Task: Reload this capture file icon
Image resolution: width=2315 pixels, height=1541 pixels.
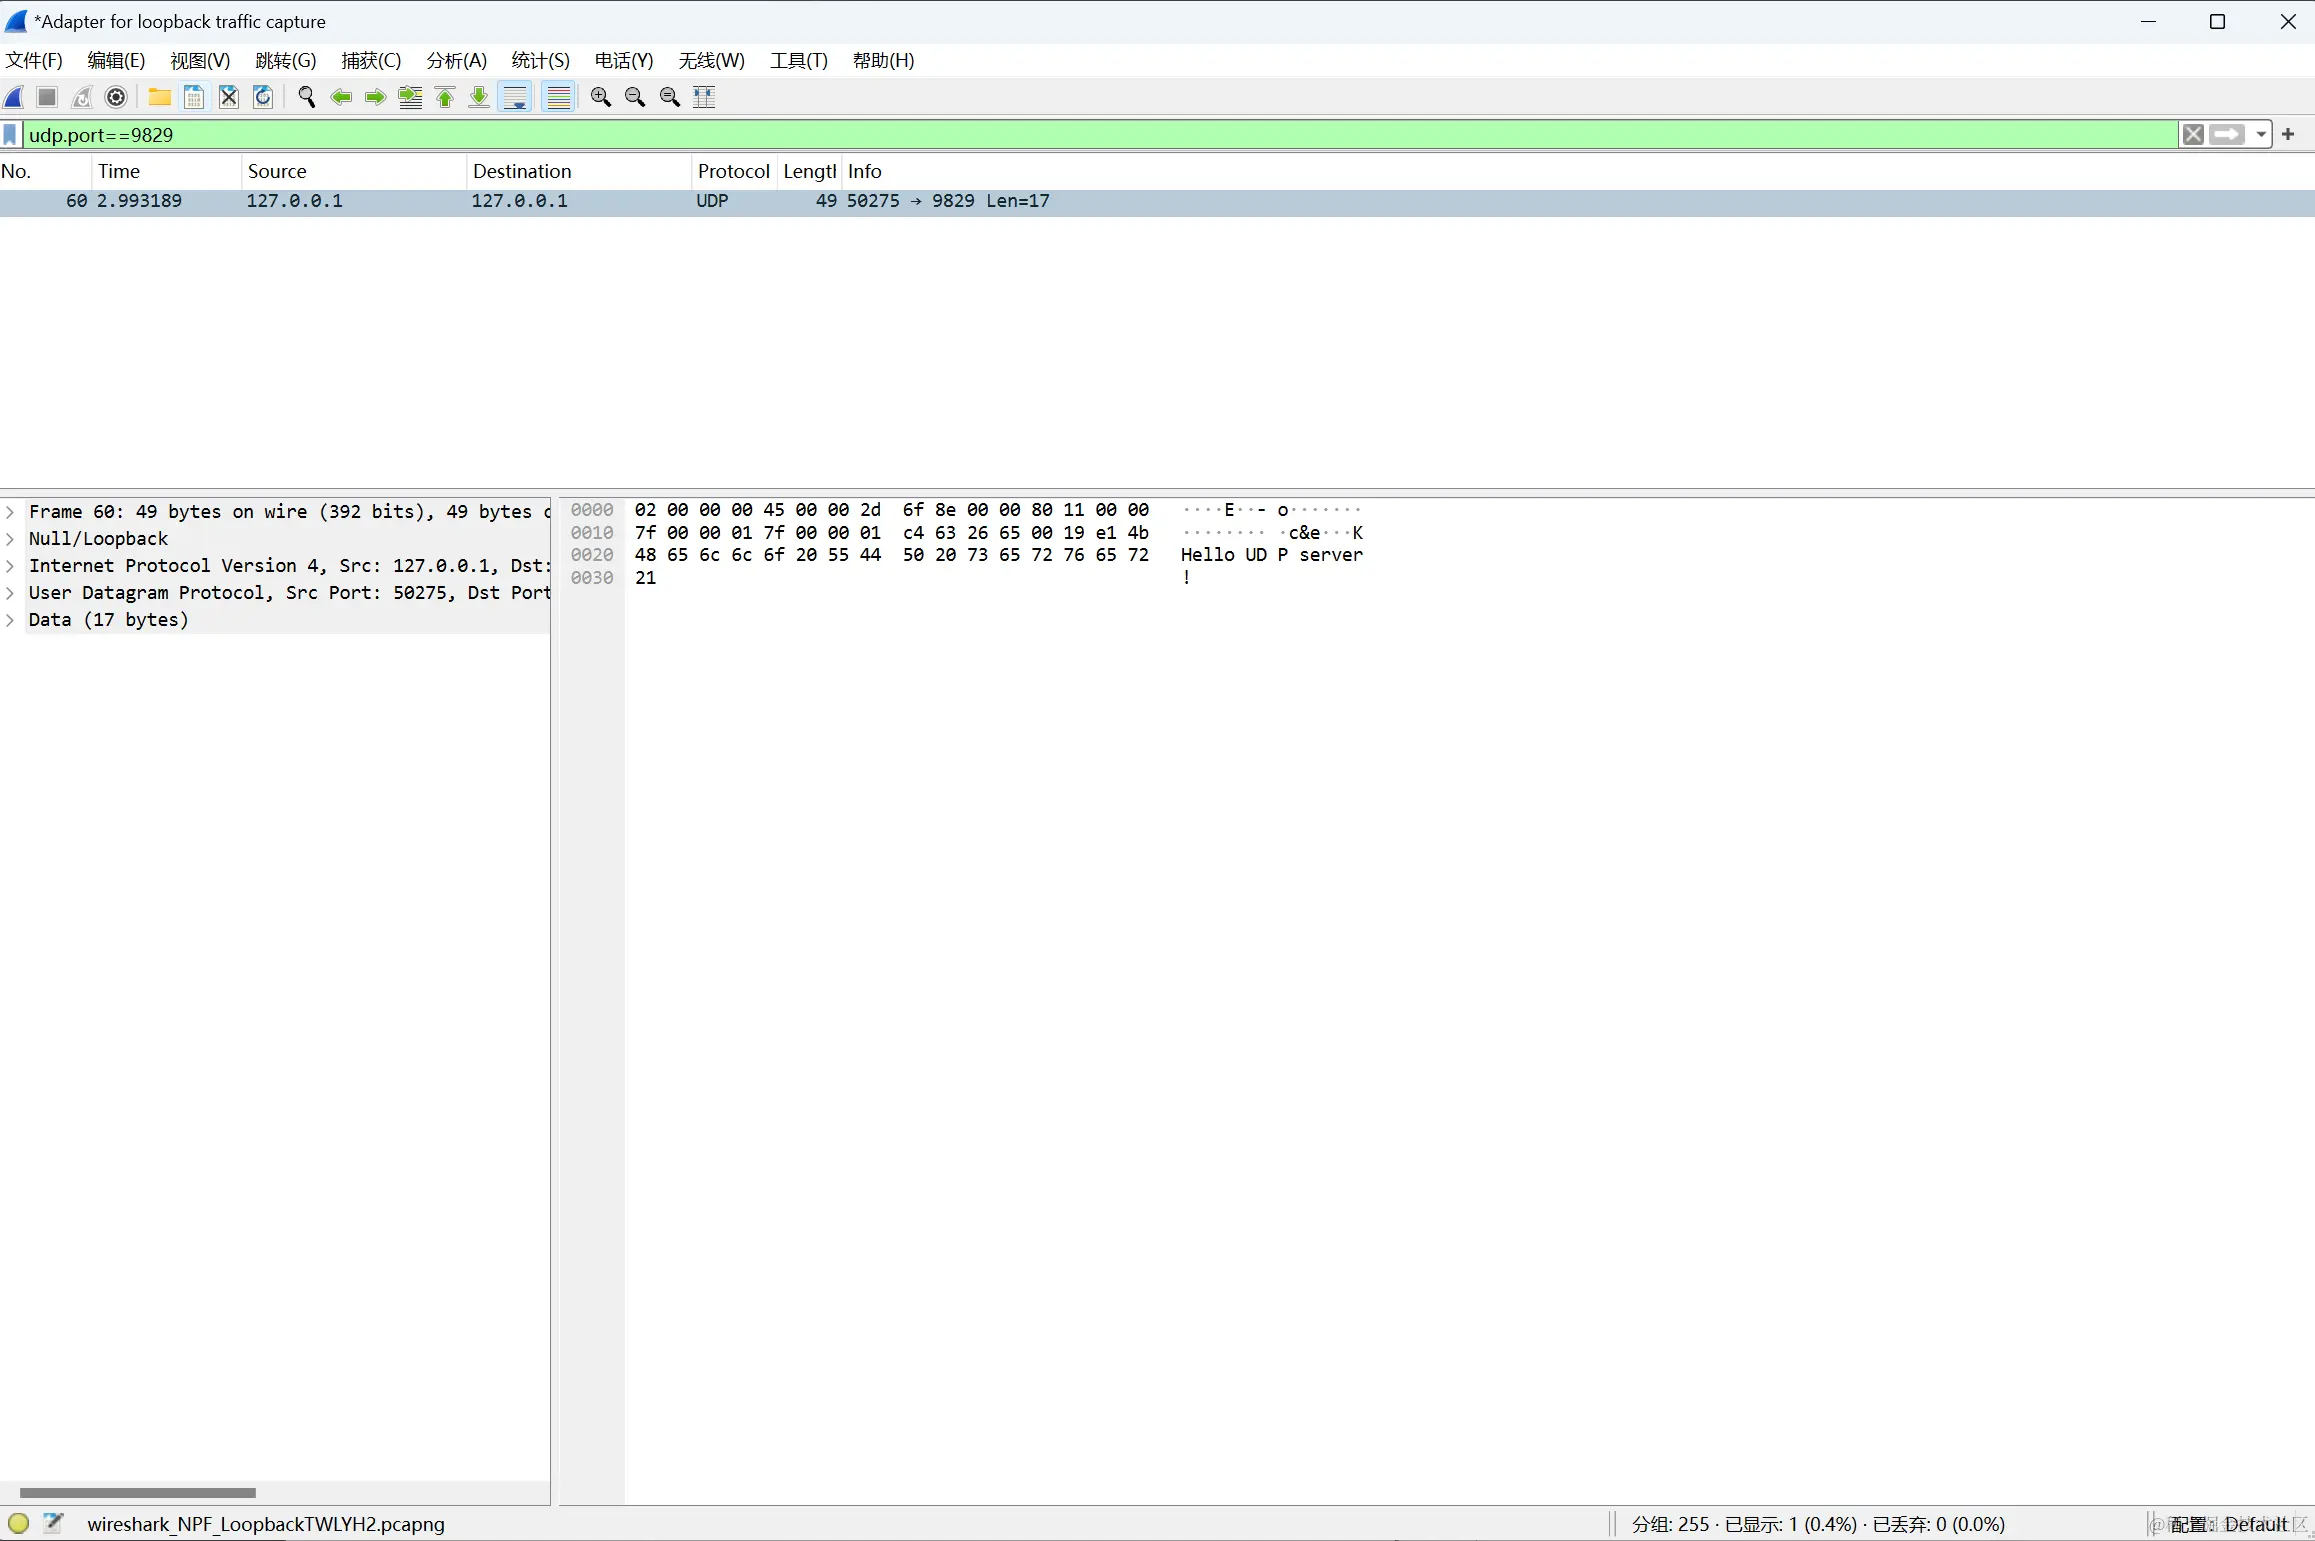Action: (263, 97)
